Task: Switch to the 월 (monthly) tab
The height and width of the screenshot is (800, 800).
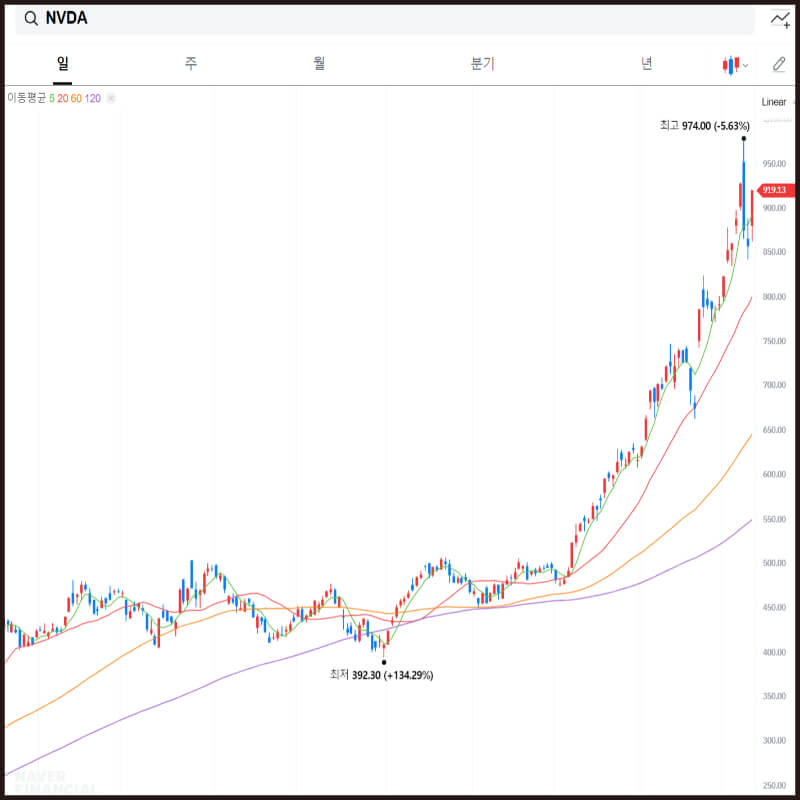Action: (x=319, y=63)
